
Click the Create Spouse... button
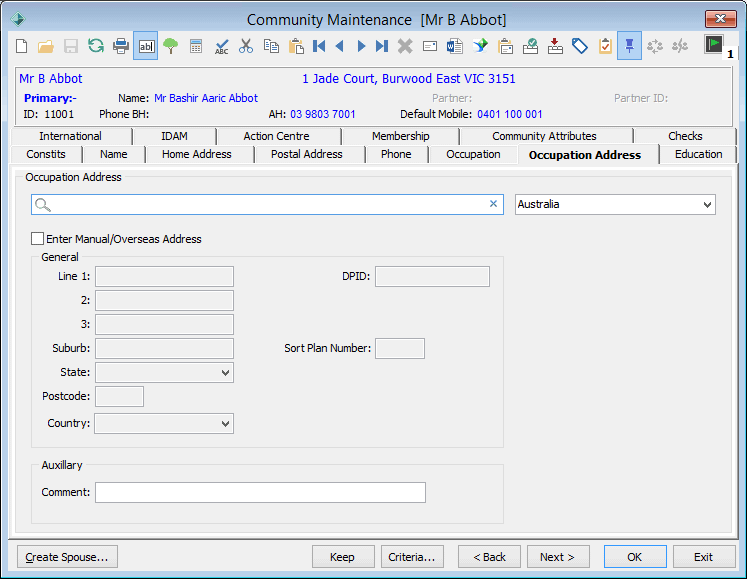click(x=67, y=557)
